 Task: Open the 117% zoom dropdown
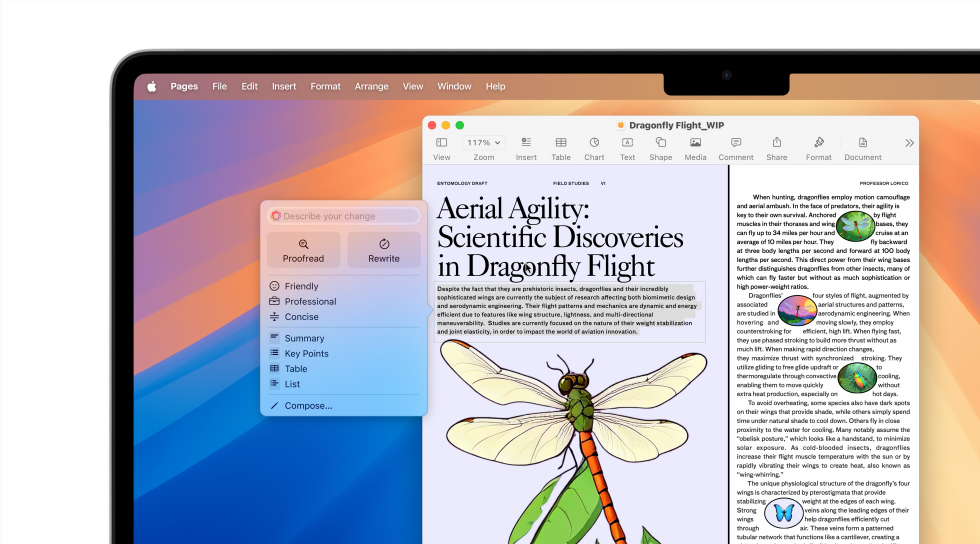[x=484, y=143]
